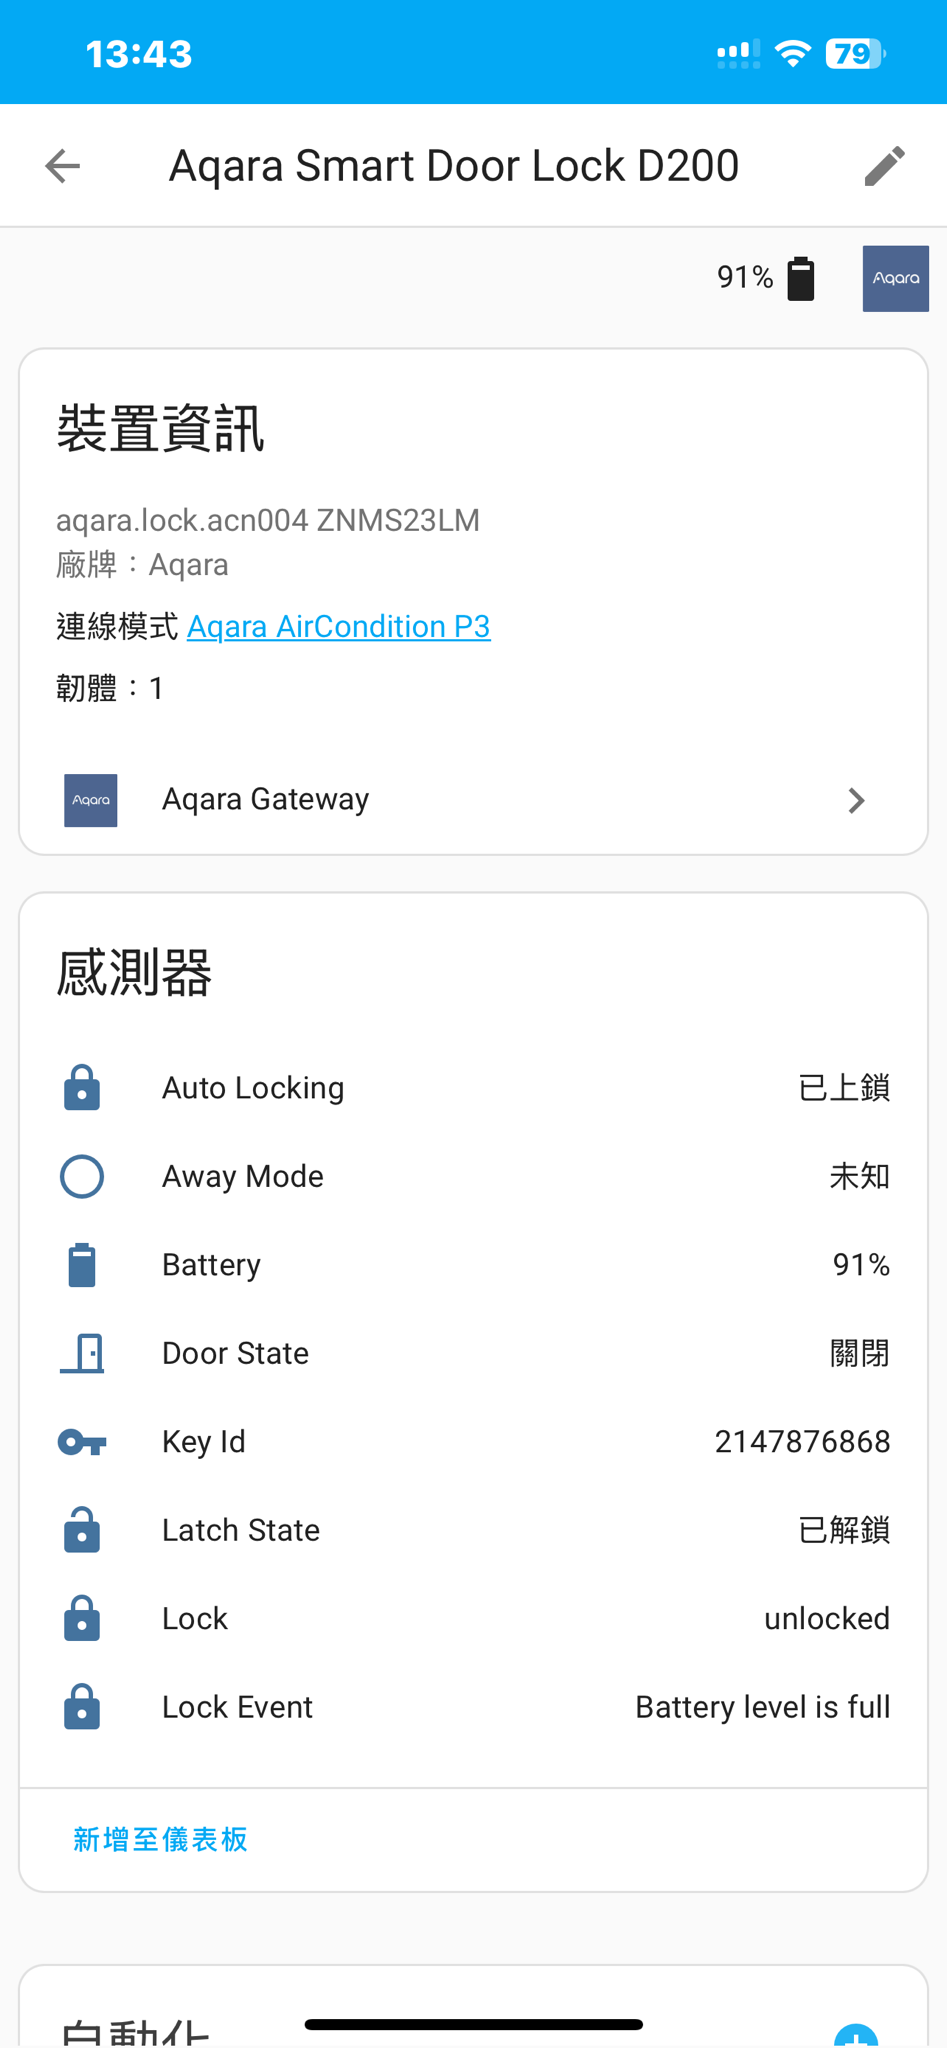
Task: Tap the Door State door icon
Action: point(82,1353)
